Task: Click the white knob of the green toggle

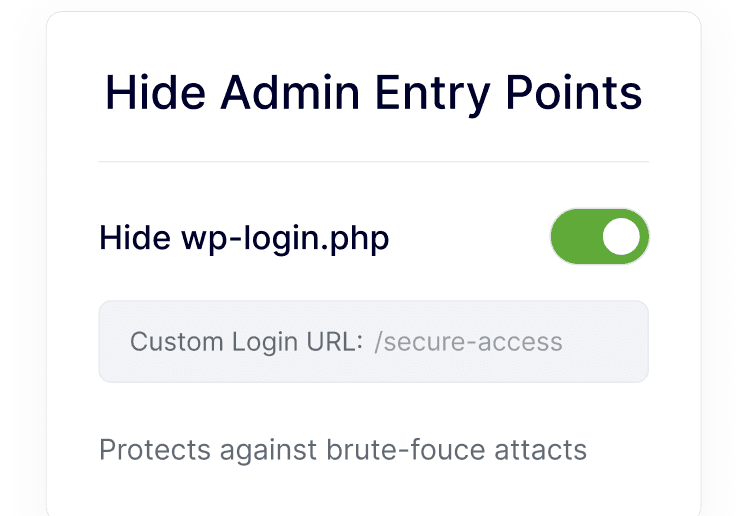Action: click(623, 237)
